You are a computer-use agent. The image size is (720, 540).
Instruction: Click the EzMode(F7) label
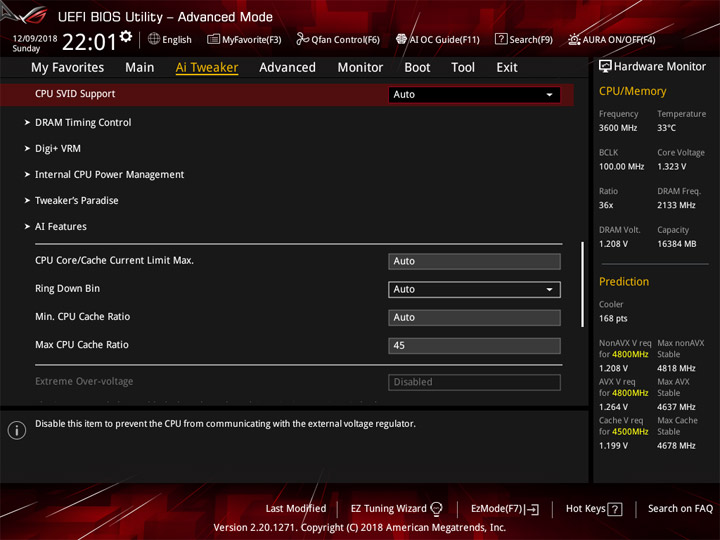pyautogui.click(x=497, y=509)
